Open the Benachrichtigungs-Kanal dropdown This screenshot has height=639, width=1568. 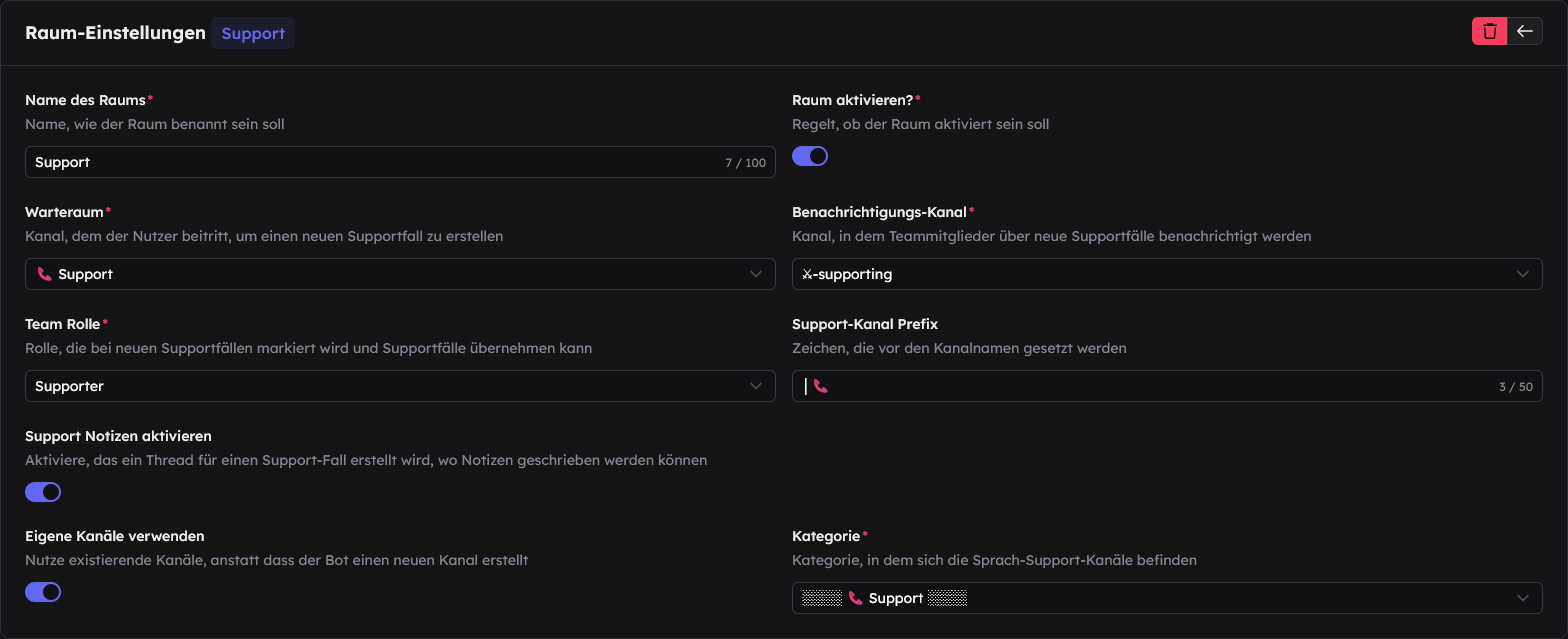1167,274
